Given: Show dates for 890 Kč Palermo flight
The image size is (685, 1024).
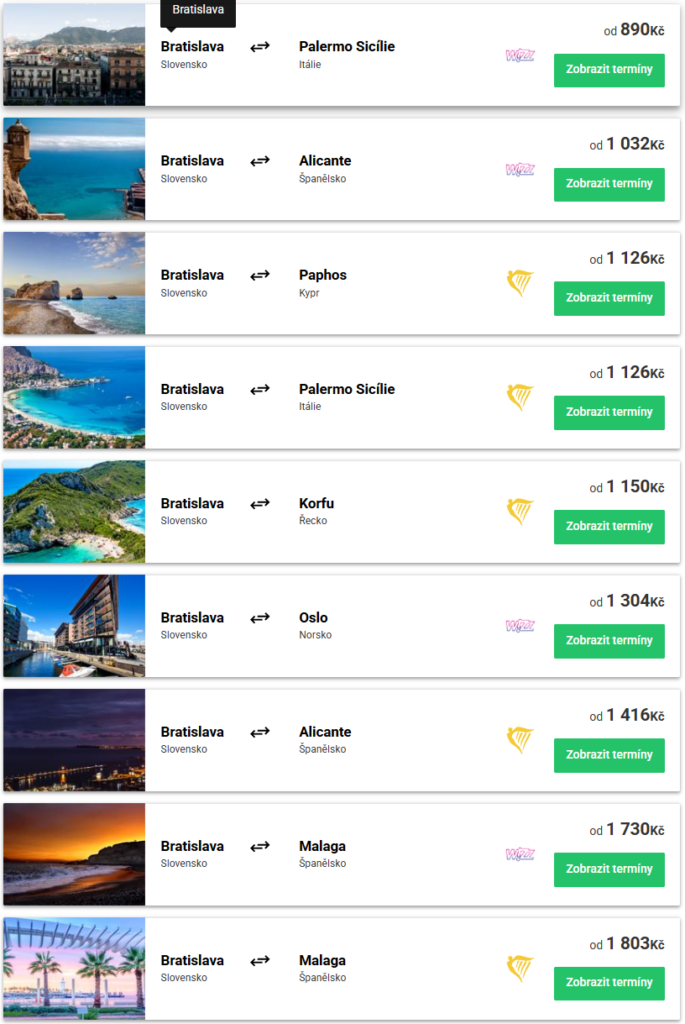Looking at the screenshot, I should click(x=609, y=70).
